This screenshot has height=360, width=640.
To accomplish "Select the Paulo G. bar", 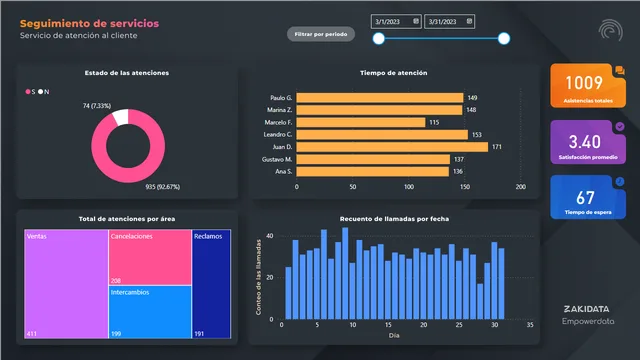I will click(380, 98).
